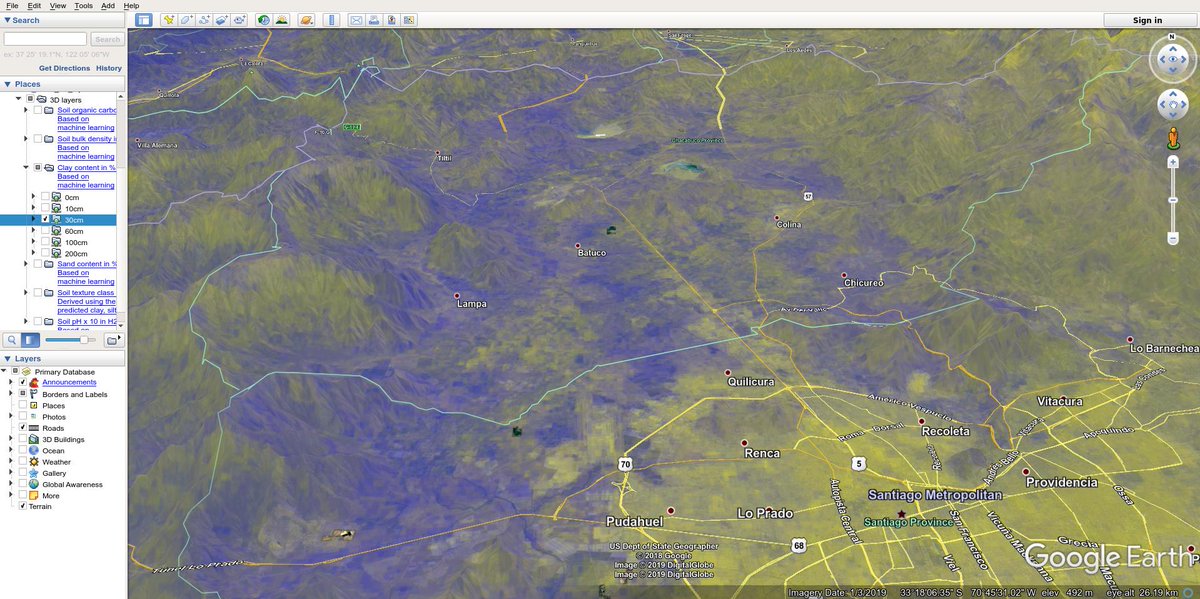Open the ruler measurement tool
1200x599 pixels.
pyautogui.click(x=332, y=19)
